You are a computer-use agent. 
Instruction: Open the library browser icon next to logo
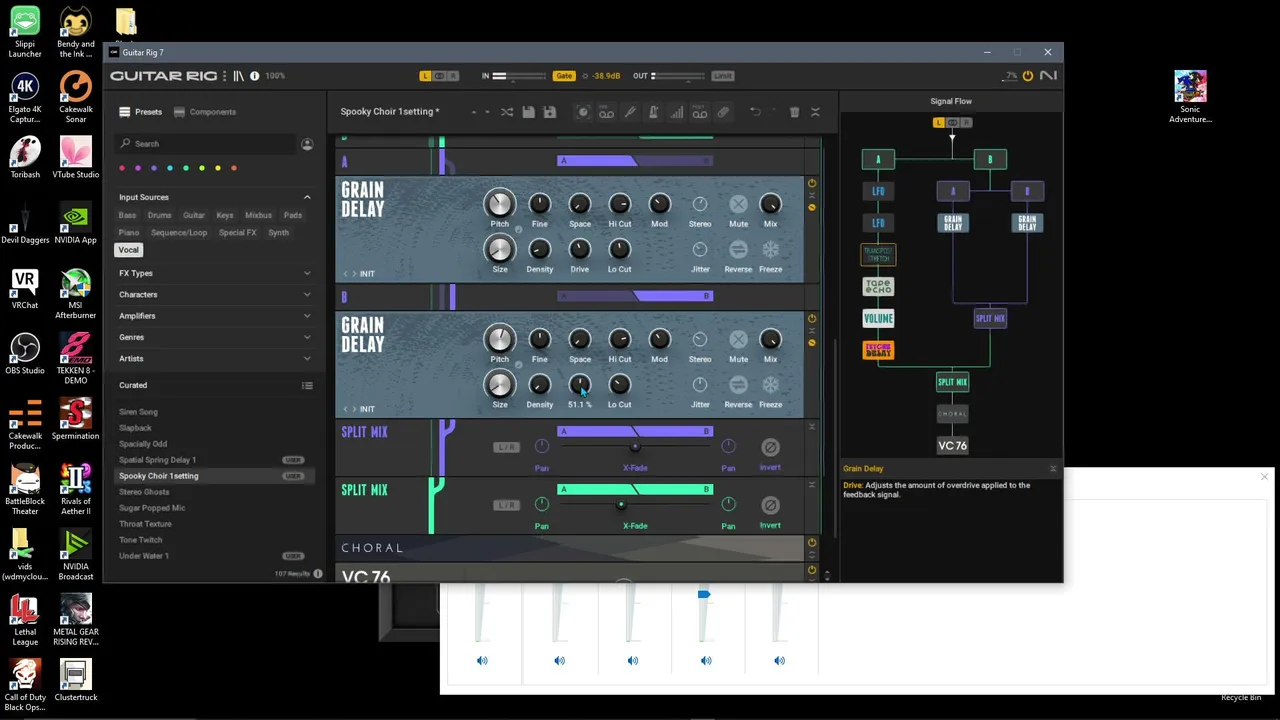[x=238, y=76]
